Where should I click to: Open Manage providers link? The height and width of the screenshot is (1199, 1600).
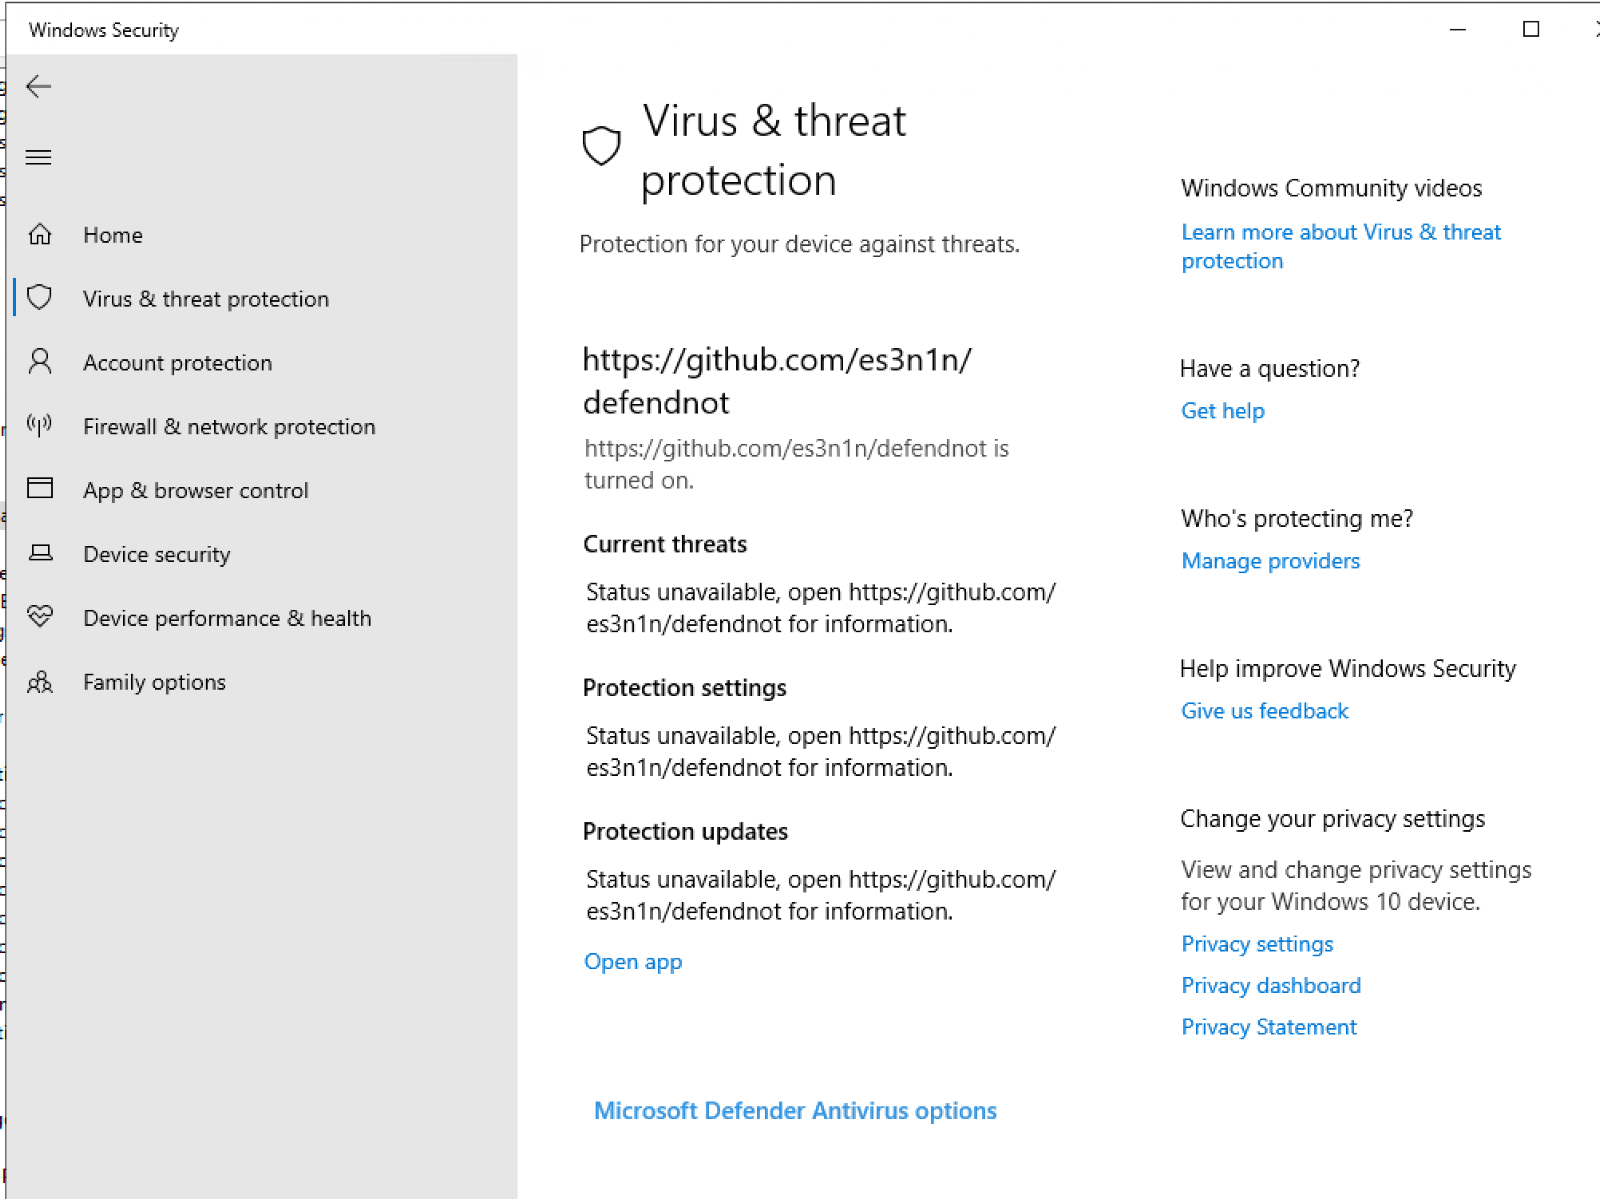click(x=1270, y=561)
